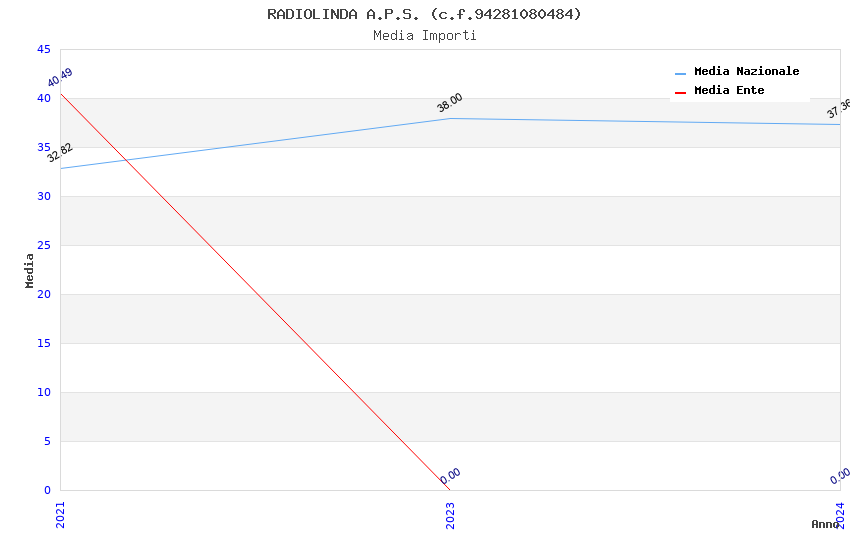Click the 40.49 data point label
The width and height of the screenshot is (850, 550).
[x=60, y=78]
